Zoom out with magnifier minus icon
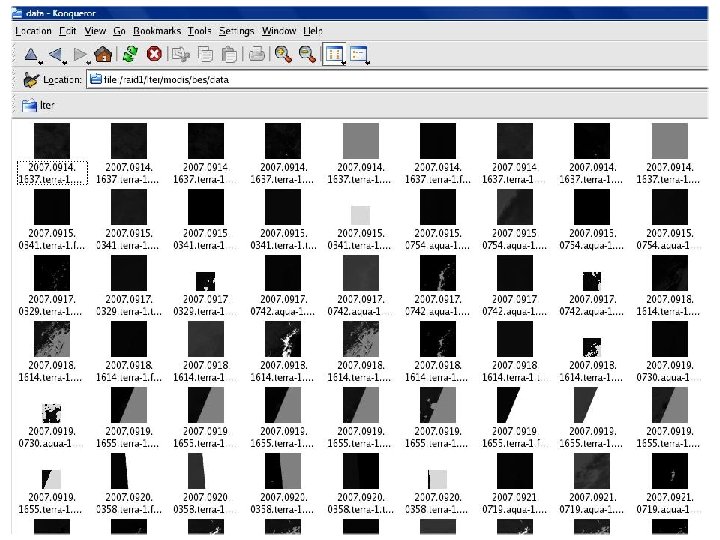 coord(307,55)
